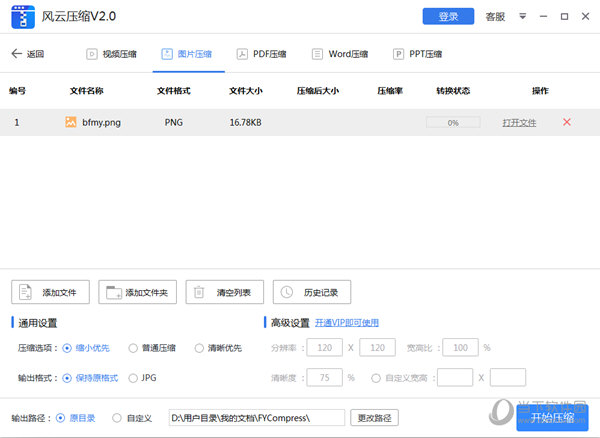600x438 pixels.
Task: Click the 文件格式 column header
Action: coord(173,91)
